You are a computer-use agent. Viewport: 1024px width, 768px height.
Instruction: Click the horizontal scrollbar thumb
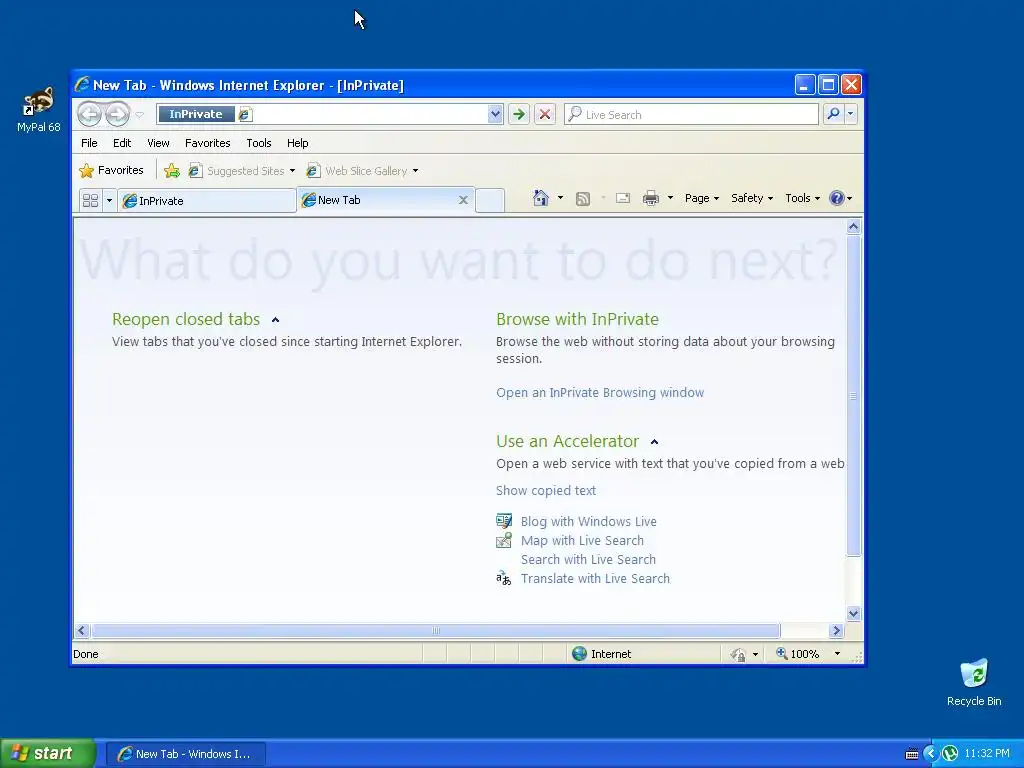(436, 630)
